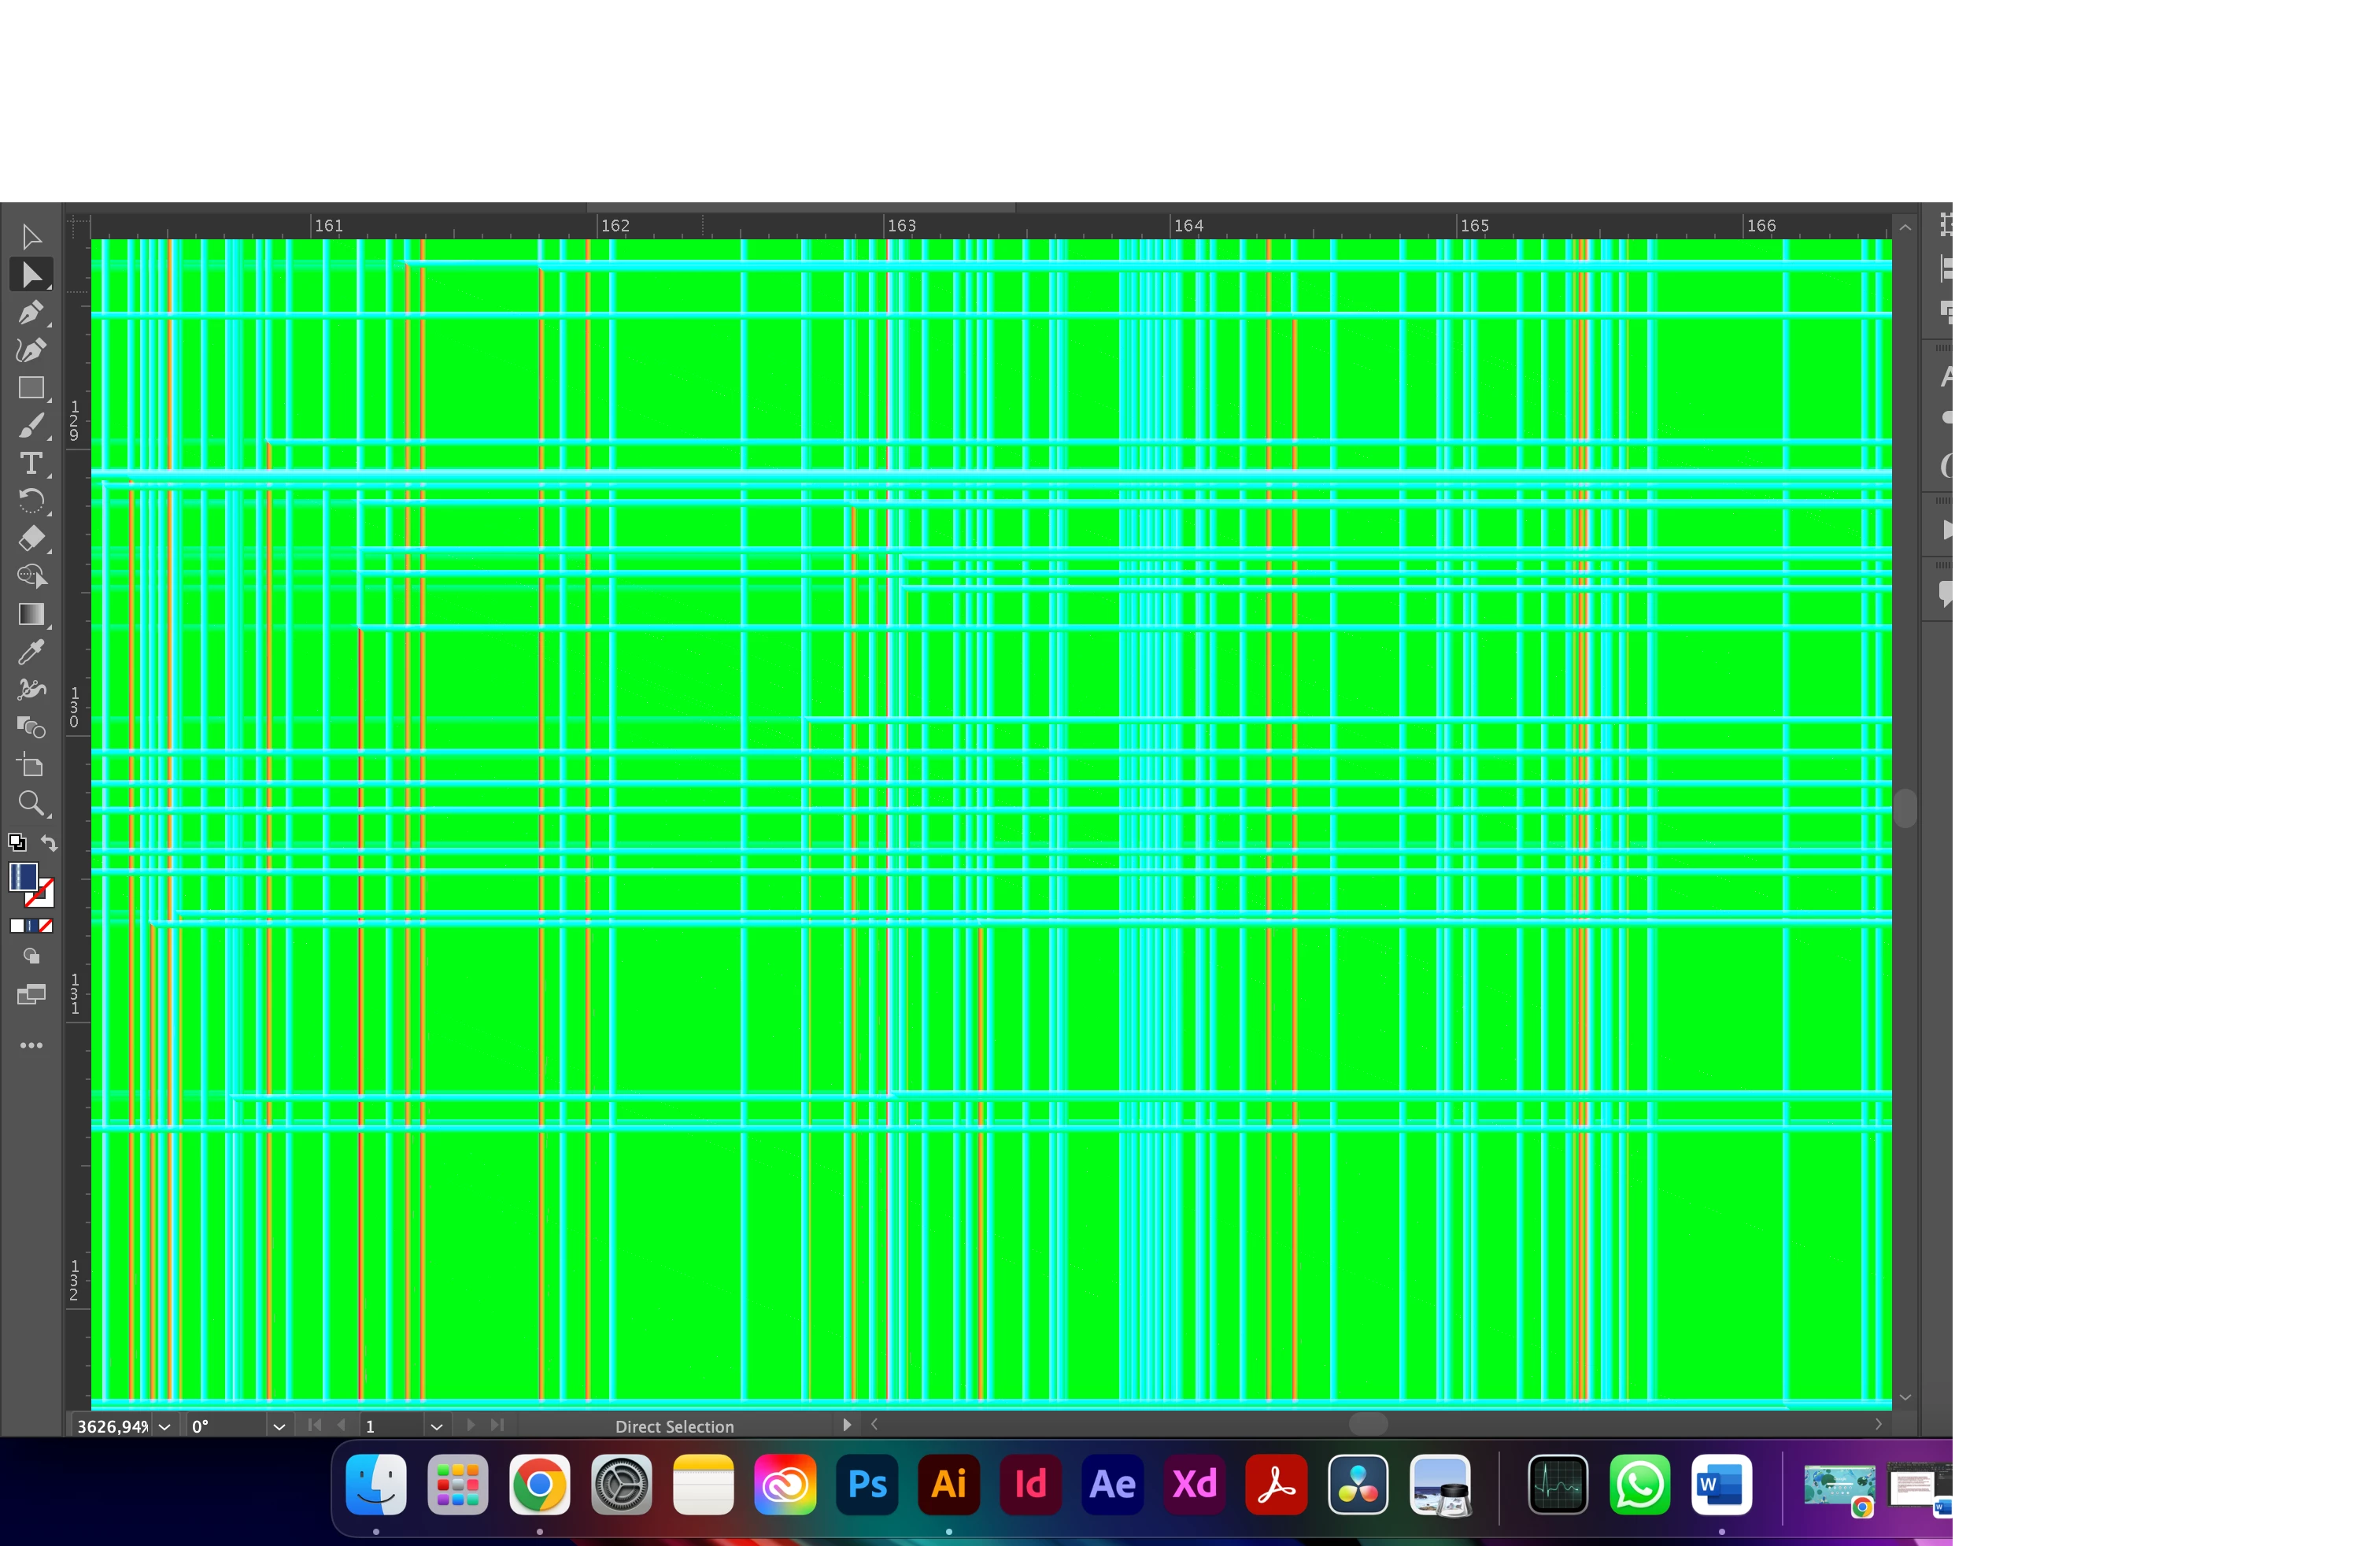Screen dimensions: 2380x1546
Task: Select the Selection tool arrow
Action: click(31, 237)
